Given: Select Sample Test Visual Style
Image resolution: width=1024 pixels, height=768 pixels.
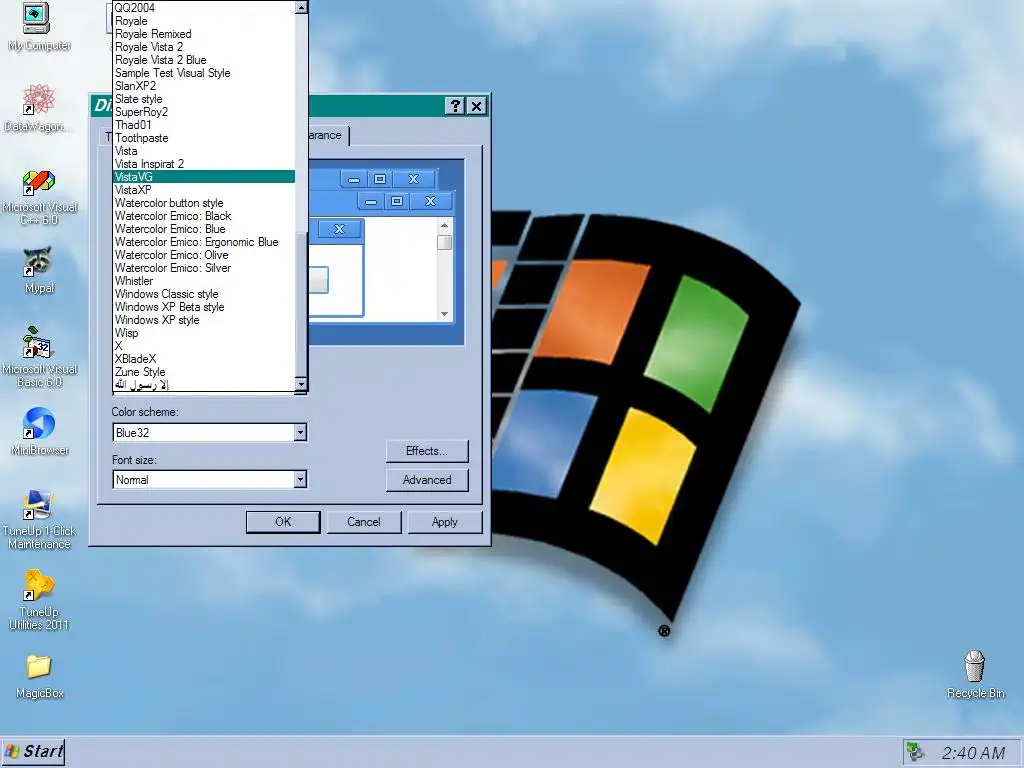Looking at the screenshot, I should coord(204,73).
